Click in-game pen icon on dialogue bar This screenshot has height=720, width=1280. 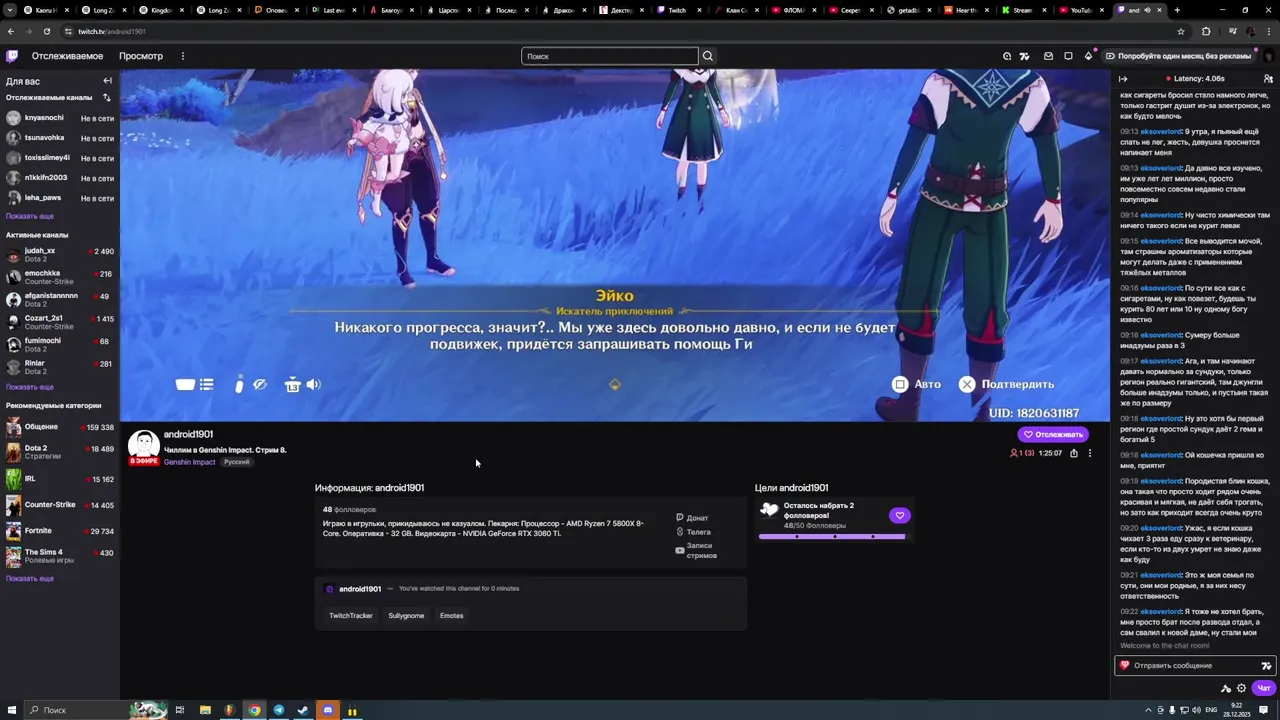(x=239, y=384)
